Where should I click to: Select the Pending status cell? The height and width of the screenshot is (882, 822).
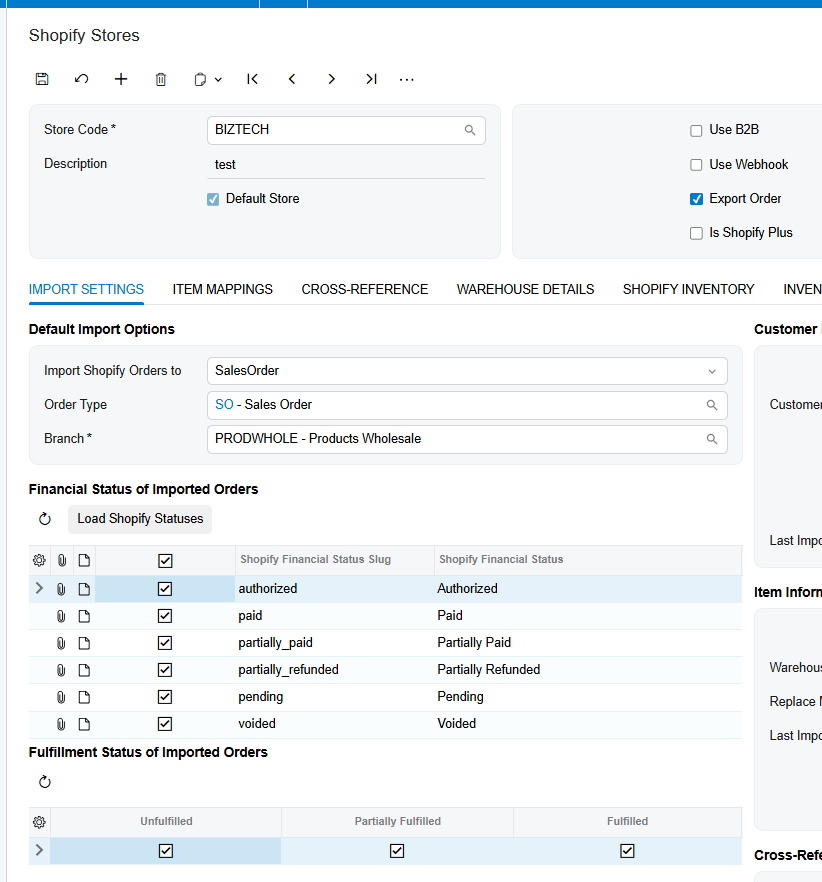[x=588, y=697]
